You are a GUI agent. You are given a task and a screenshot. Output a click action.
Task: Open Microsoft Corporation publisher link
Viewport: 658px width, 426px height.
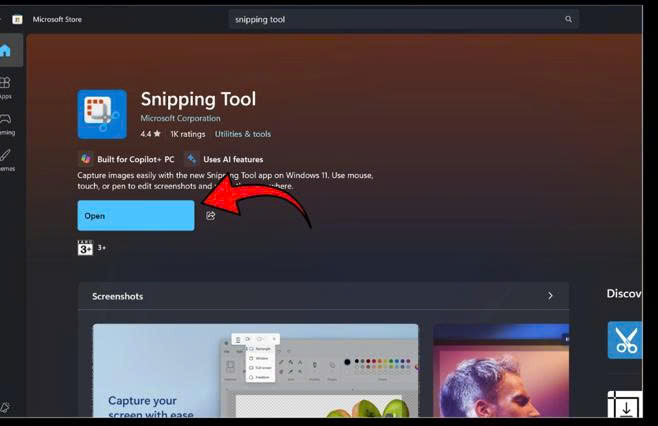click(180, 118)
